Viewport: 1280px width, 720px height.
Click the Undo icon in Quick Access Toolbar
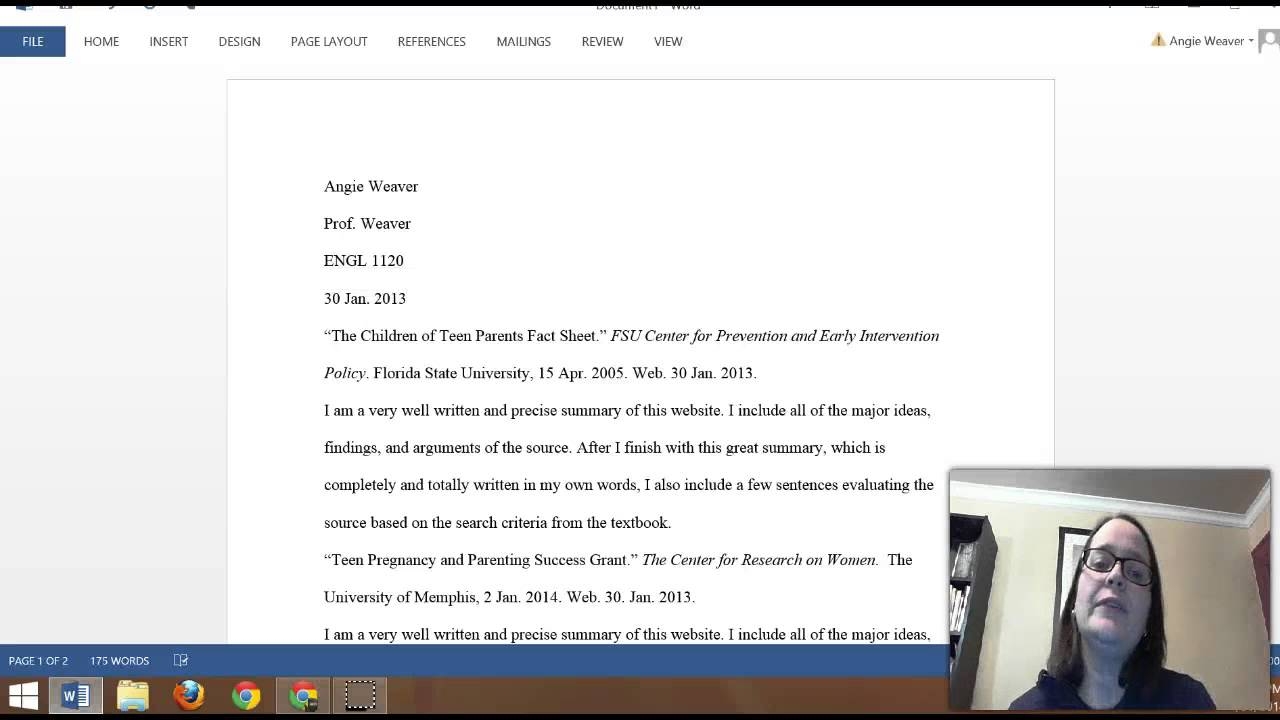[x=110, y=6]
